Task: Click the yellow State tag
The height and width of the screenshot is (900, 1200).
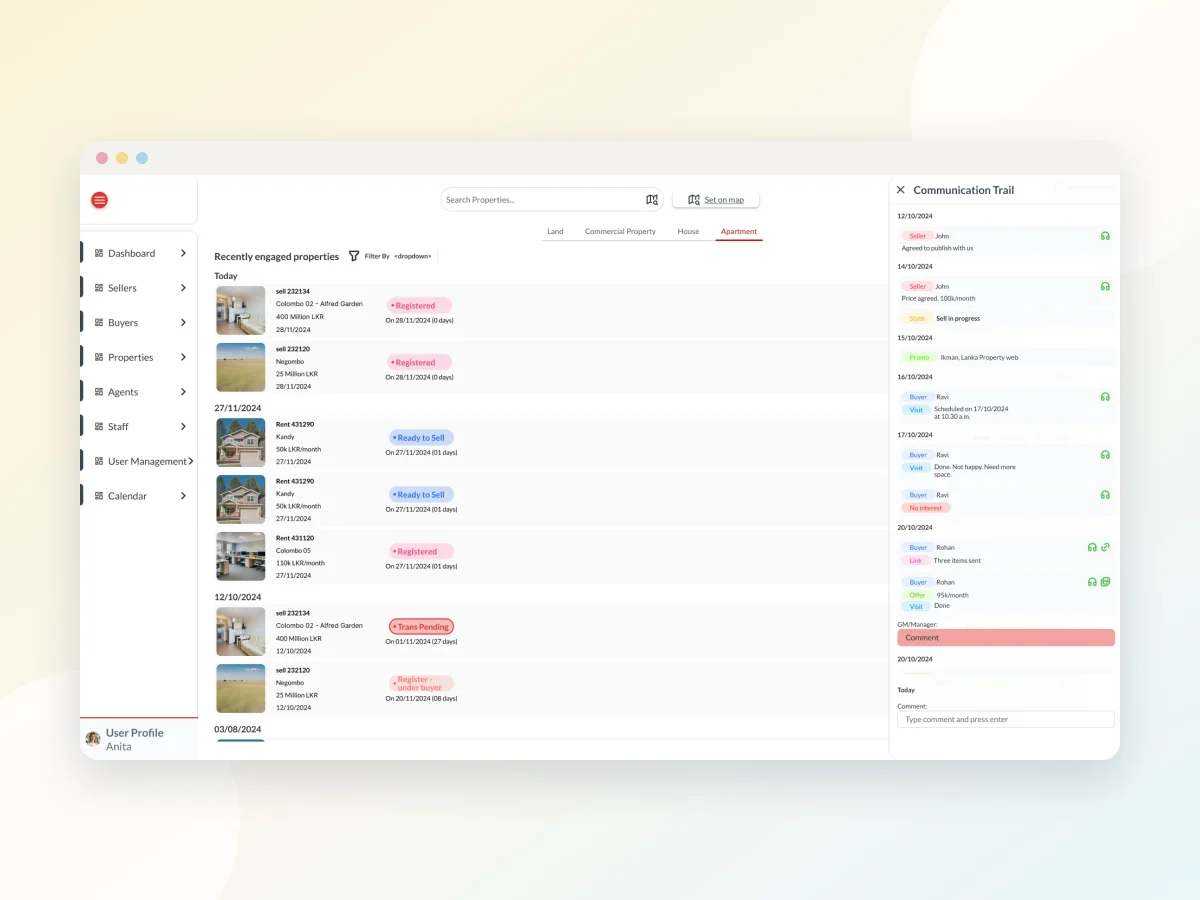Action: (x=917, y=318)
